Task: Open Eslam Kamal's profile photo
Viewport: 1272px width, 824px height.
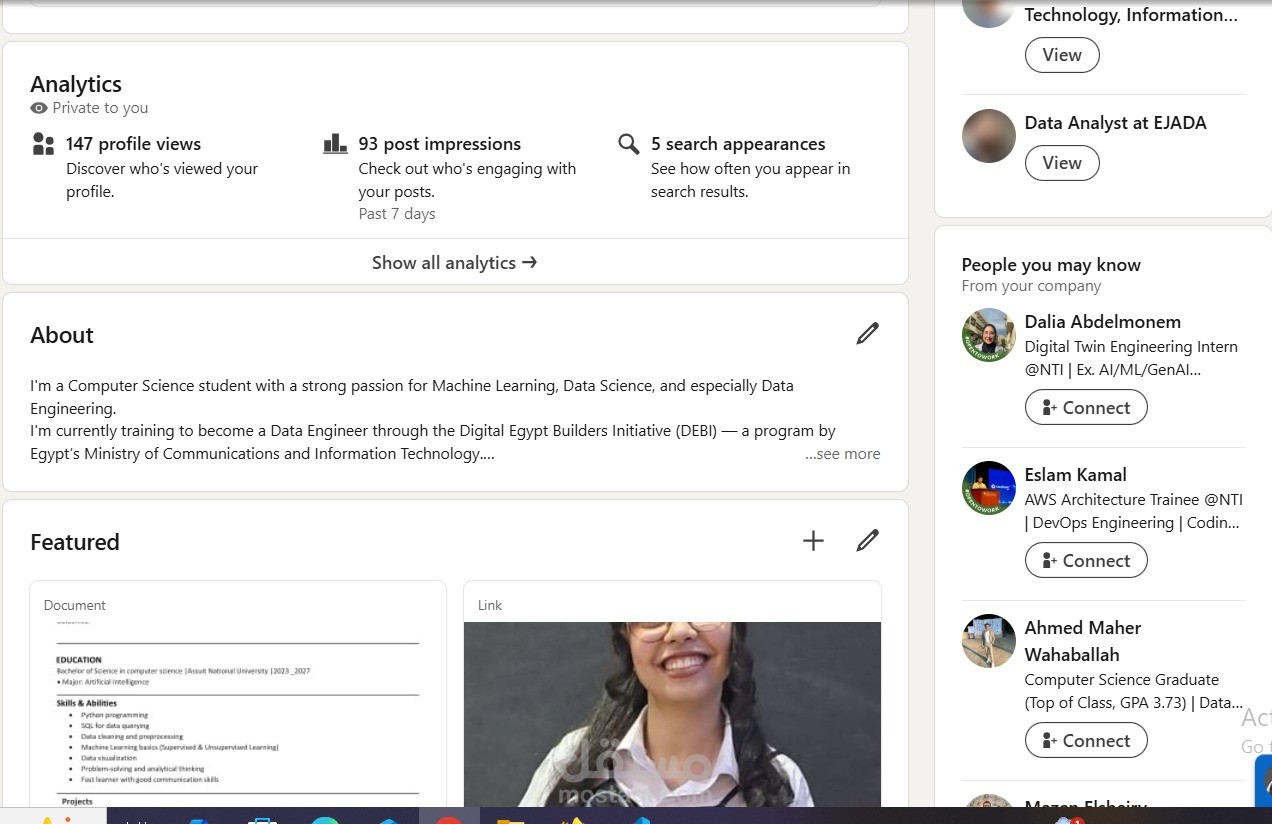Action: tap(988, 488)
